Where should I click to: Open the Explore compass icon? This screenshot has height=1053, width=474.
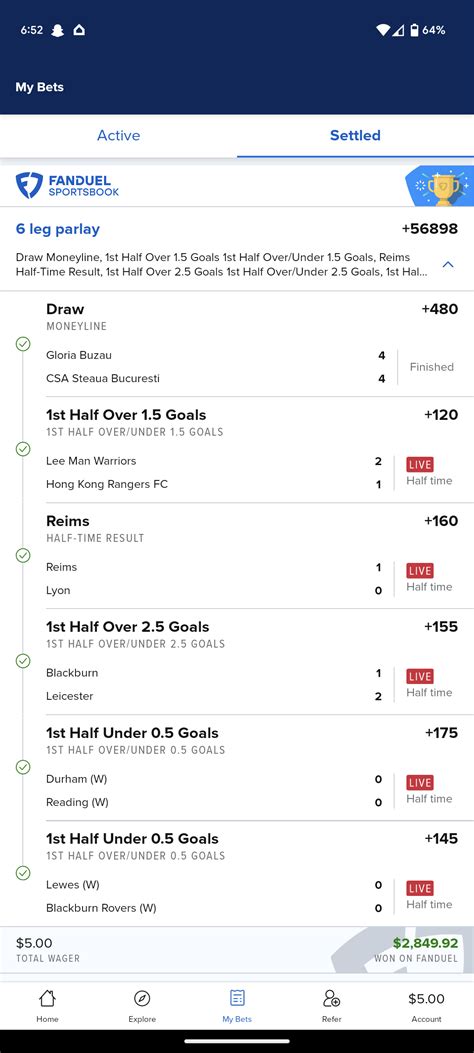(142, 999)
